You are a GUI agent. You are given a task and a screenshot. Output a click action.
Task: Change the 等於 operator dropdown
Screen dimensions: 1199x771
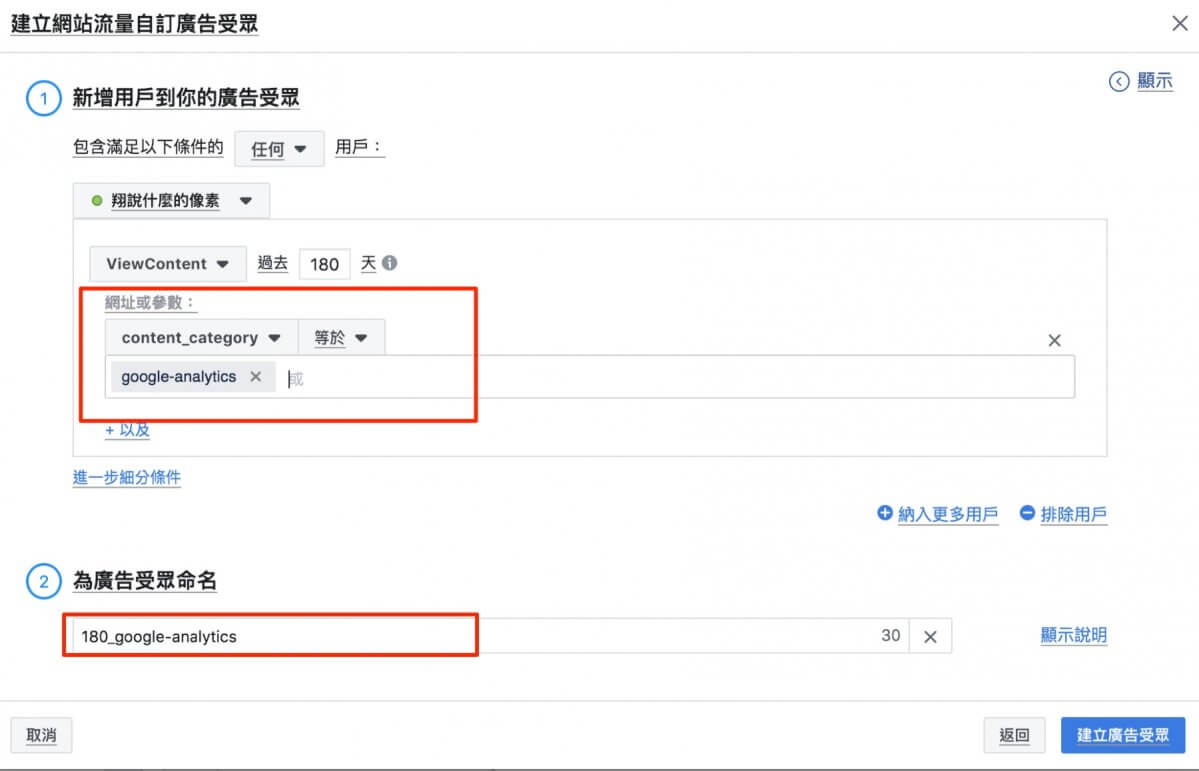[x=341, y=338]
